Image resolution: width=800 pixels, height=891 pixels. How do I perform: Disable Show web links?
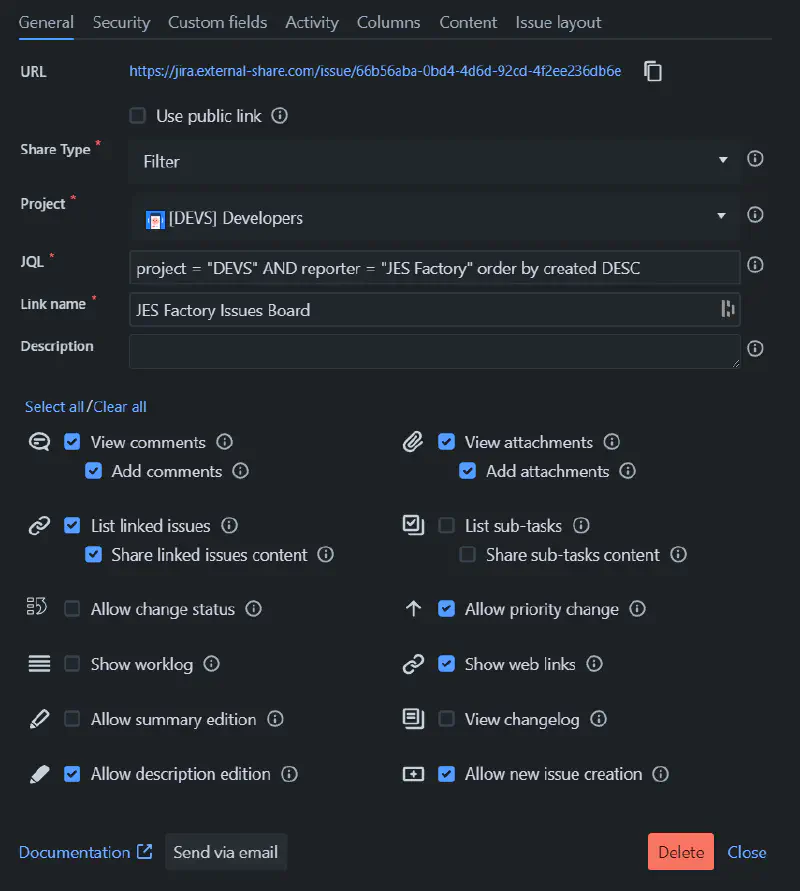tap(447, 664)
